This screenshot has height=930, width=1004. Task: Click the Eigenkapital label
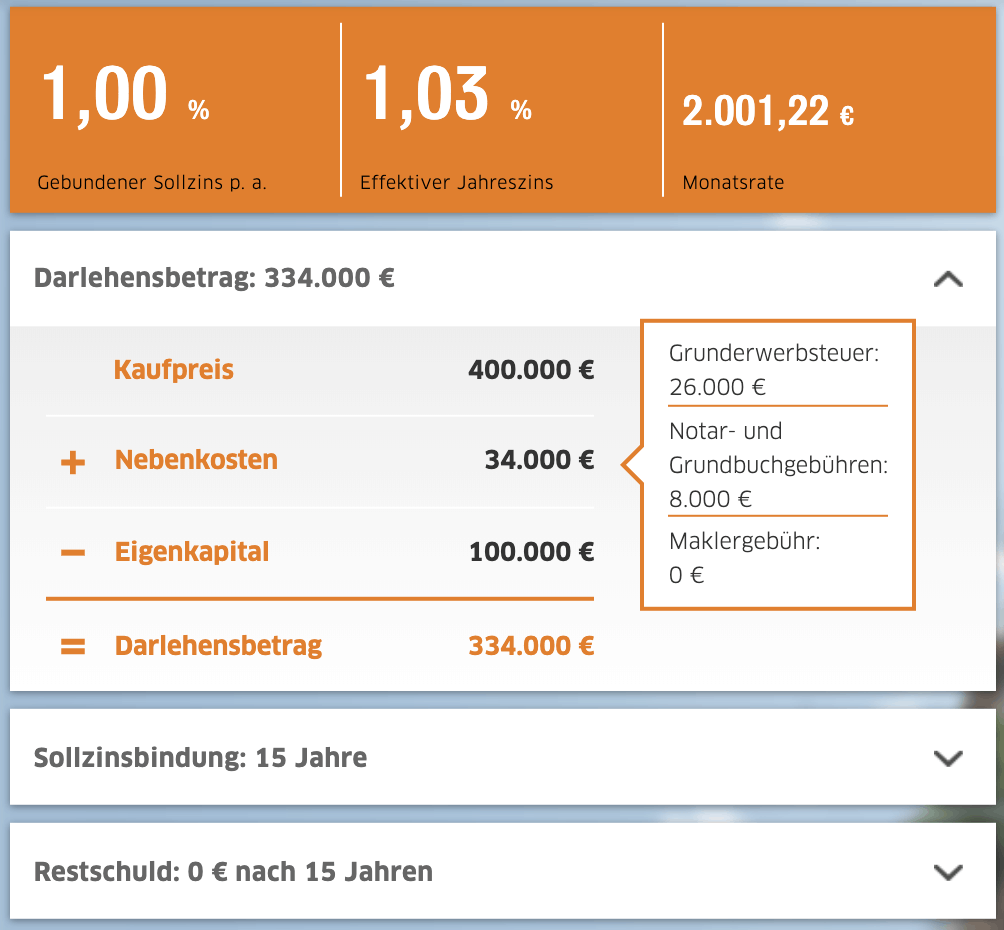[x=192, y=552]
